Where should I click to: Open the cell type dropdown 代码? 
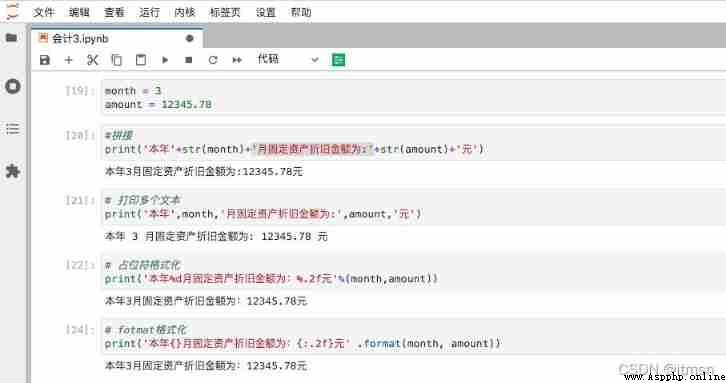point(288,59)
